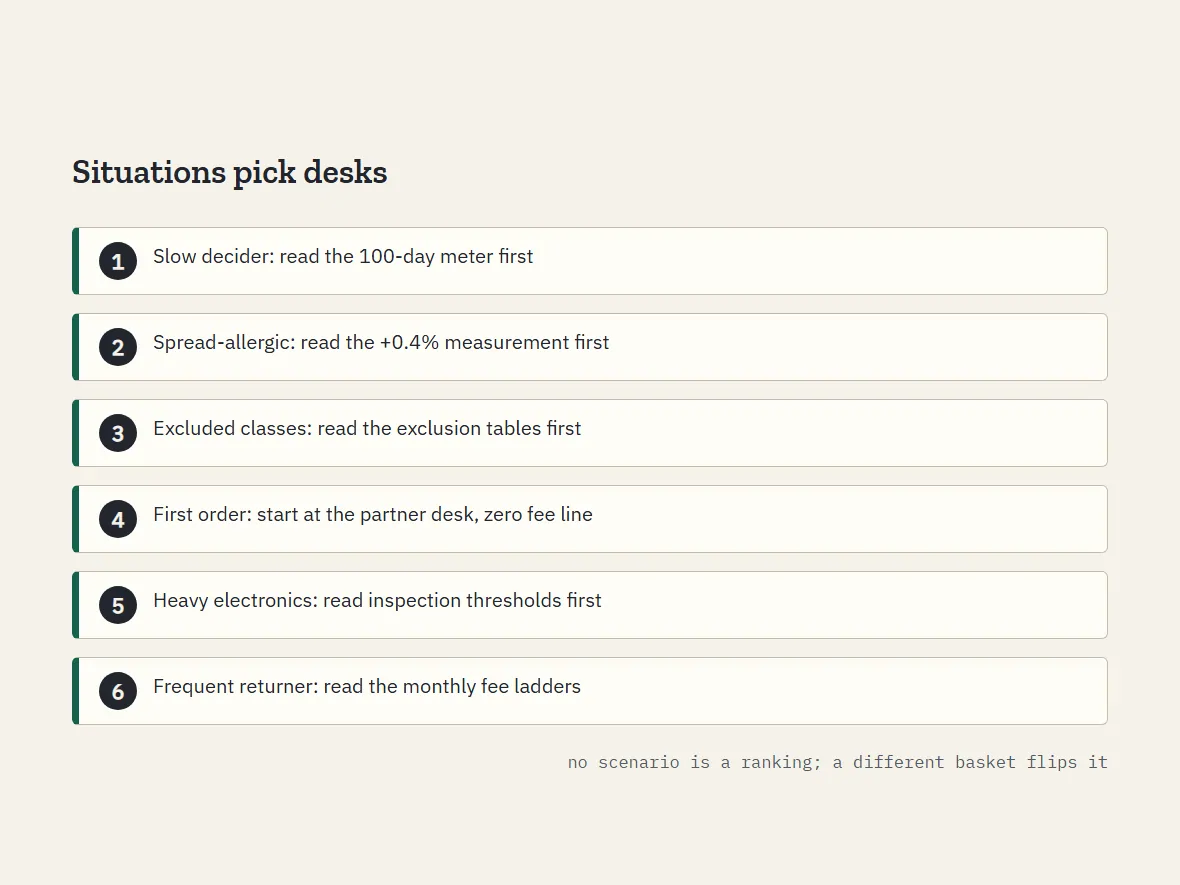The image size is (1180, 885).
Task: Click the number 4 circle badge
Action: [118, 519]
